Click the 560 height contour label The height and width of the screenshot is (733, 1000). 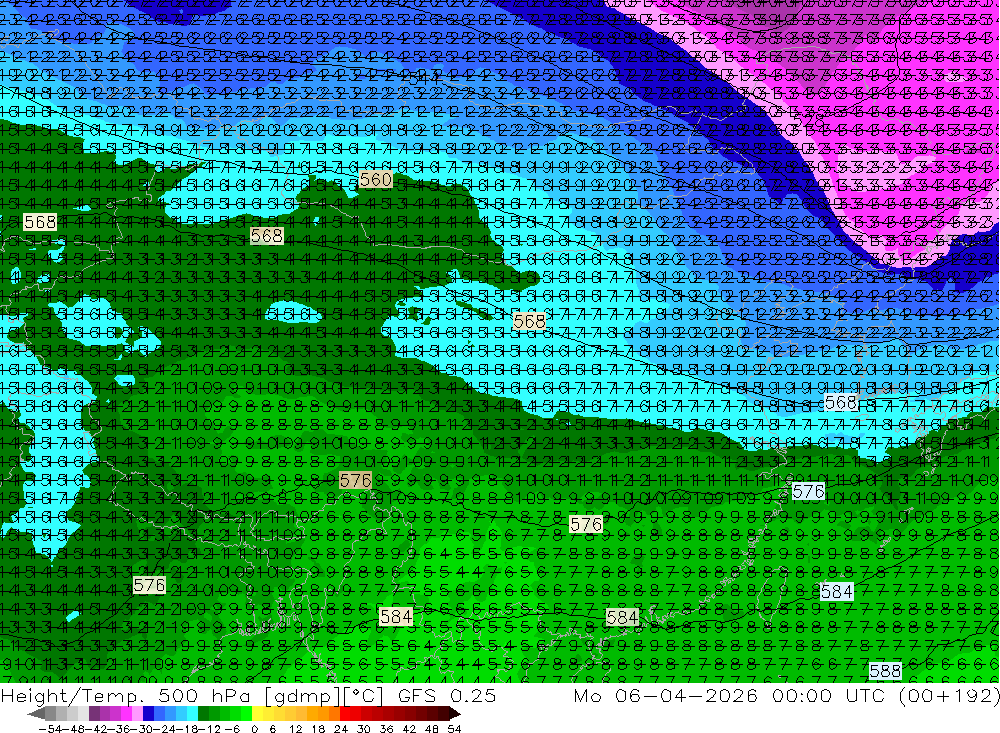(376, 180)
